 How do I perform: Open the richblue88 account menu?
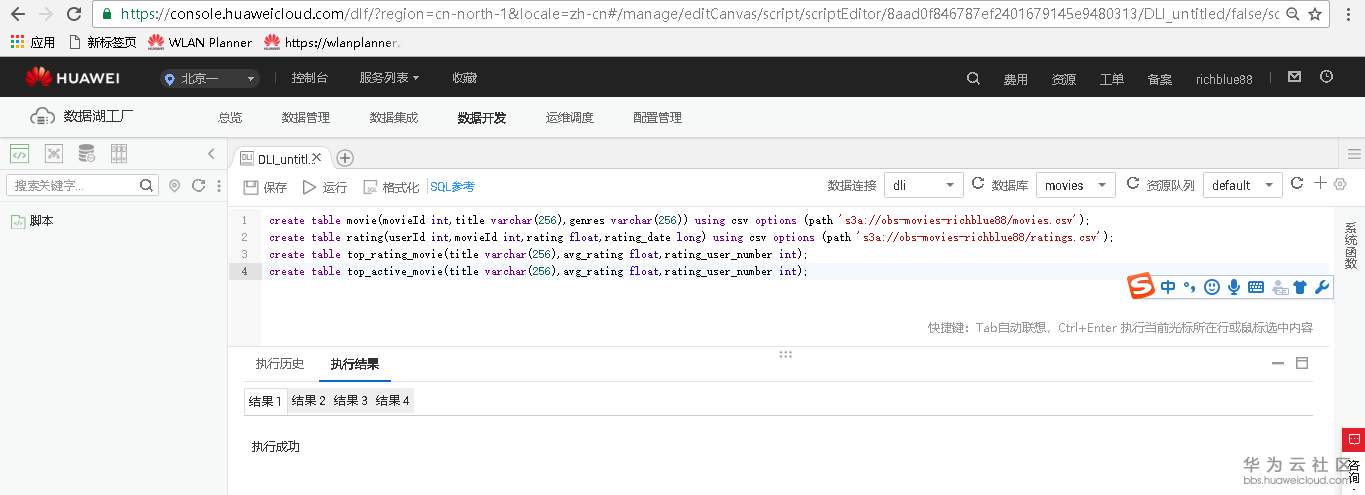click(x=1224, y=79)
